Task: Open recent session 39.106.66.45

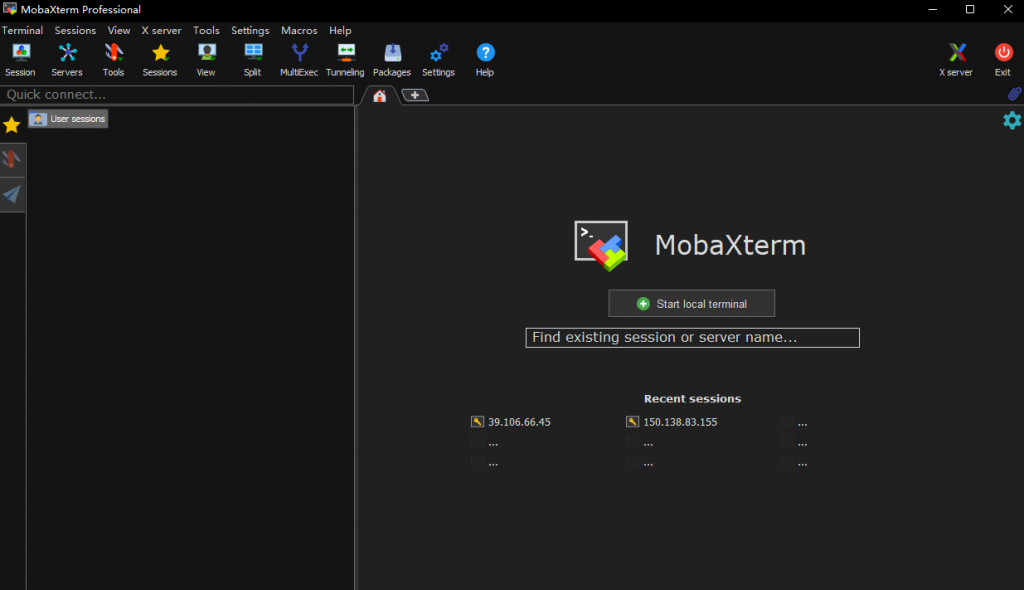Action: tap(518, 422)
